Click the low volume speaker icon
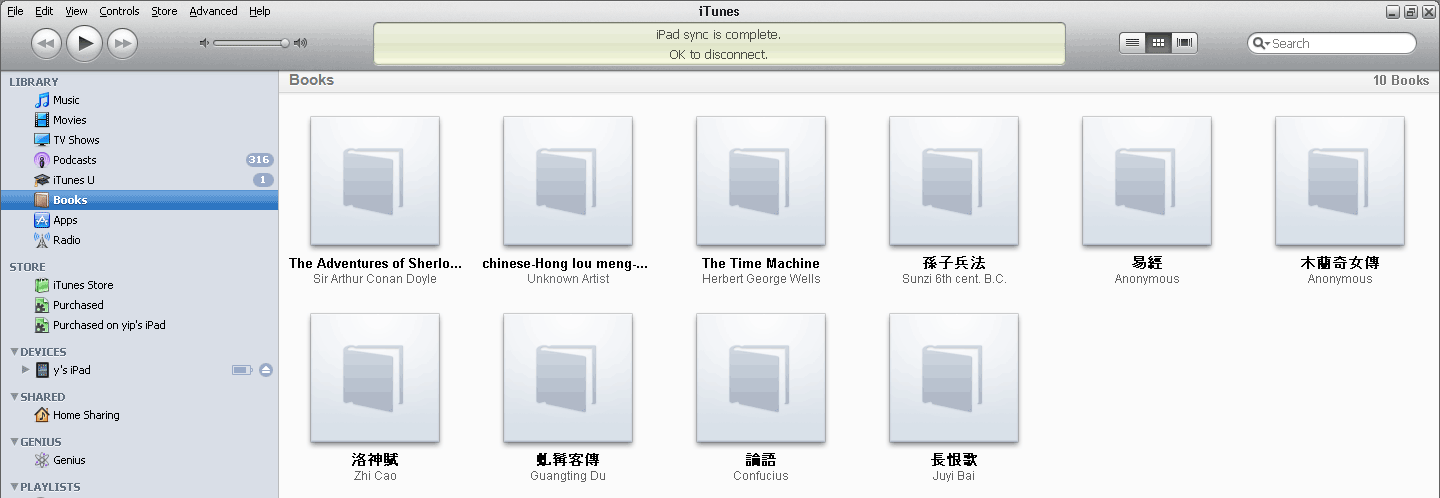 coord(204,43)
